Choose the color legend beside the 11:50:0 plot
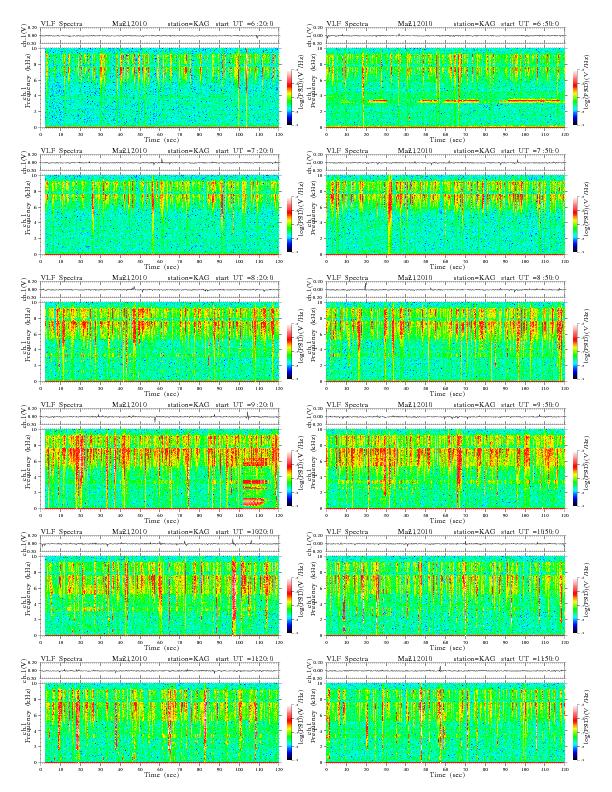This screenshot has height=792, width=612. 575,732
